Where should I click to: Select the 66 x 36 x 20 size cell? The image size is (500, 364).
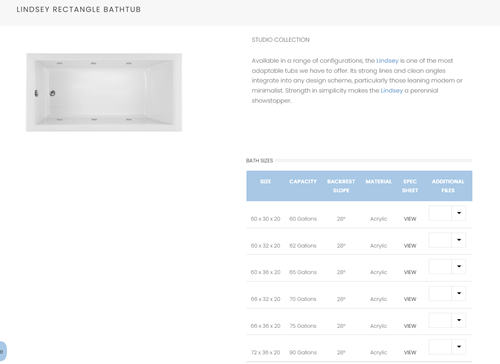265,326
